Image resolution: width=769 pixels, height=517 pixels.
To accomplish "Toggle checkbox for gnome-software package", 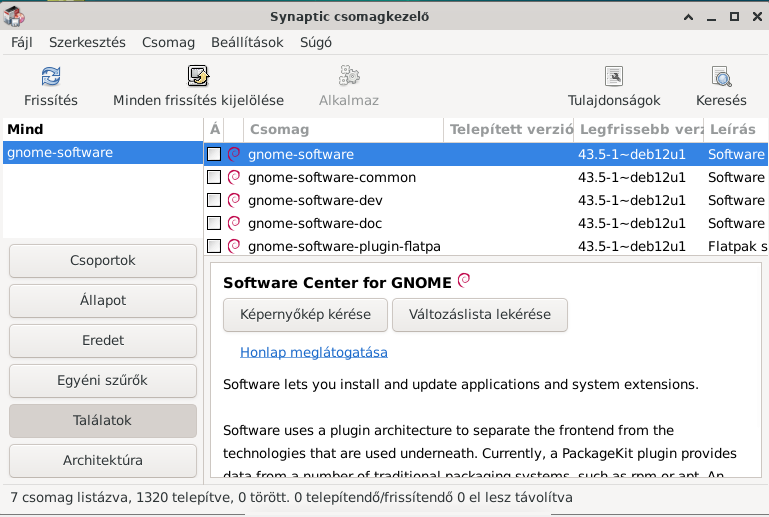I will (214, 154).
